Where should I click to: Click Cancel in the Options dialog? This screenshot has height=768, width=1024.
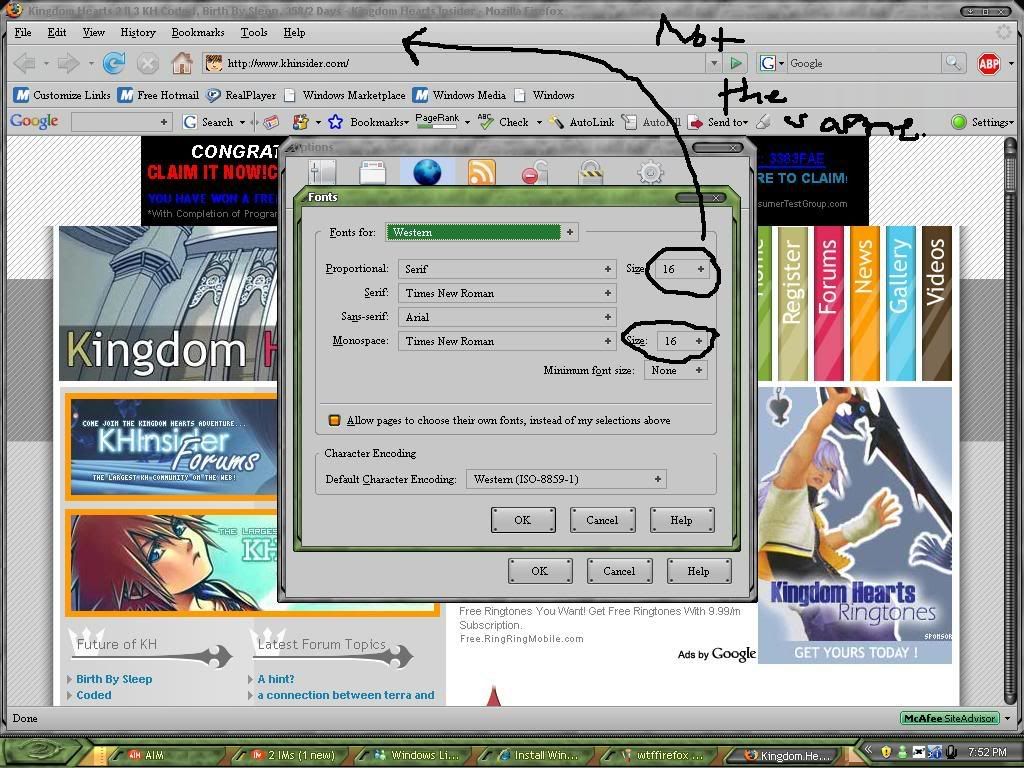[x=619, y=571]
